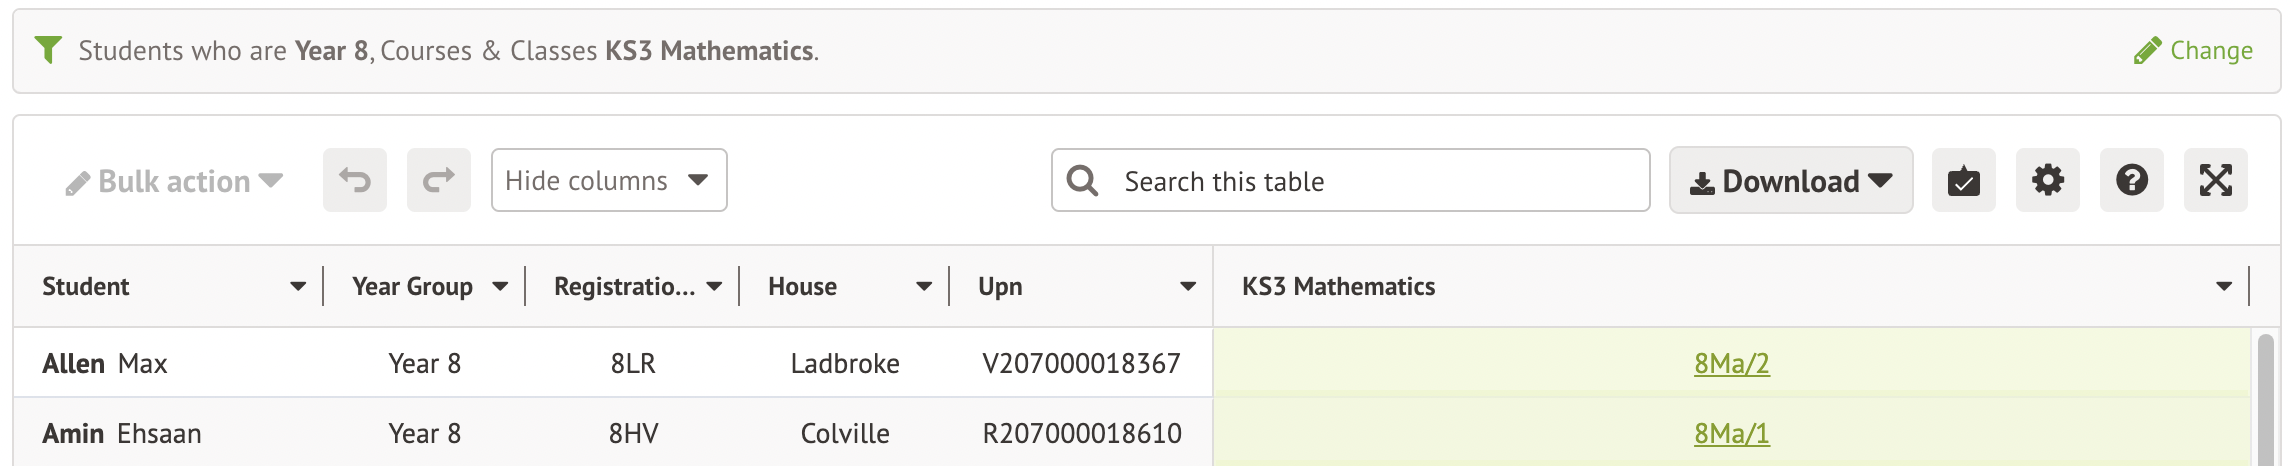Open the 8Ma/2 class link
Image resolution: width=2290 pixels, height=466 pixels.
[x=1731, y=364]
